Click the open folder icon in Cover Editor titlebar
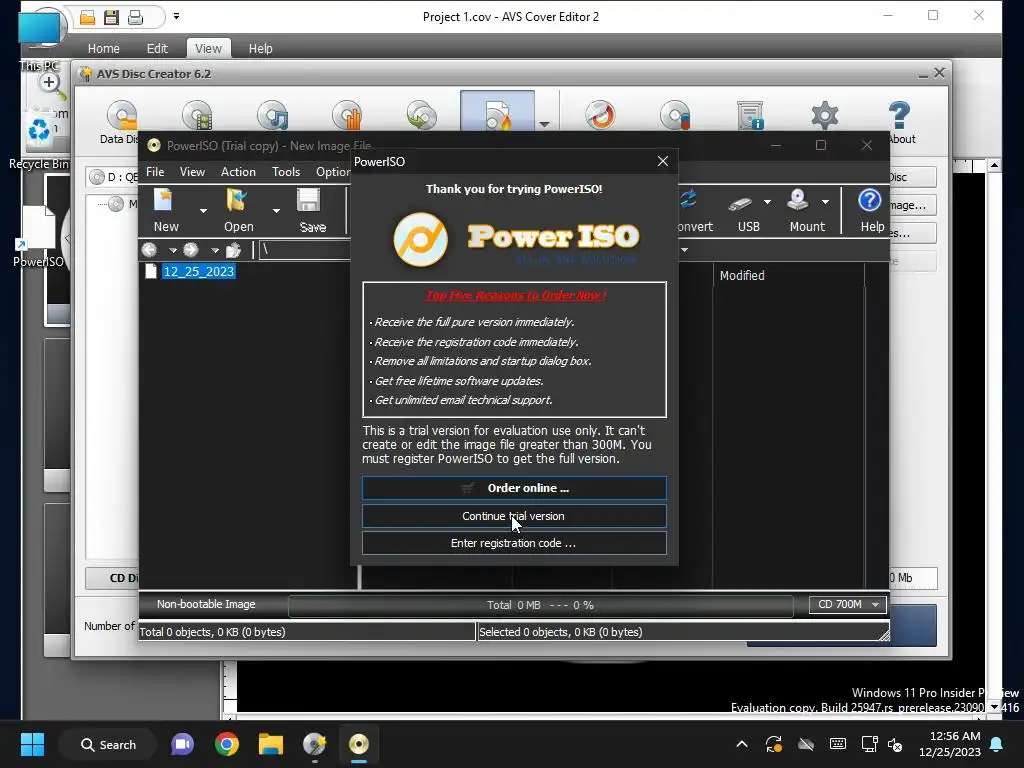Screen dimensions: 1024x768 click(88, 17)
